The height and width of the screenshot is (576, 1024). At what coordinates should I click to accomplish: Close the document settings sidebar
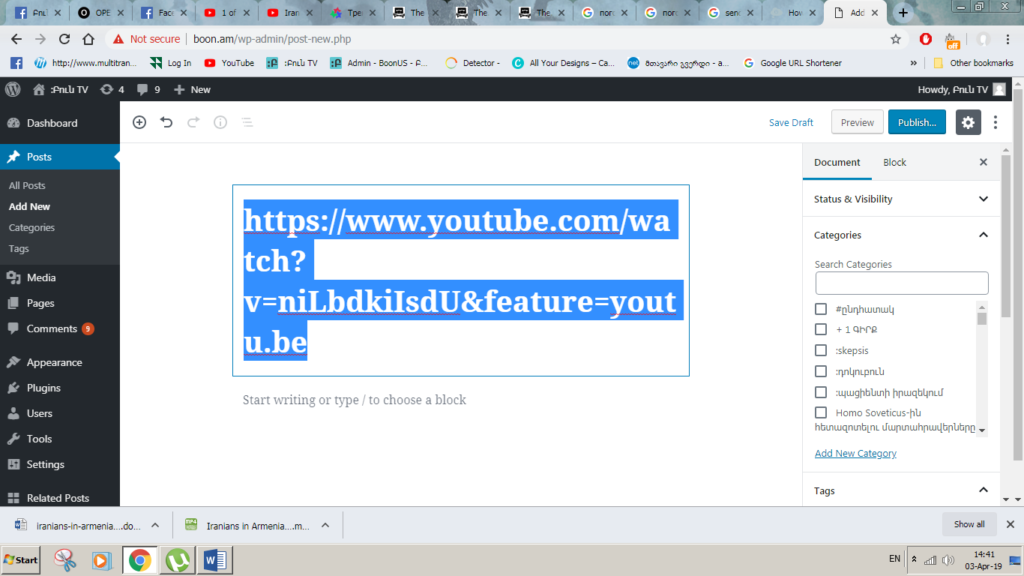pyautogui.click(x=984, y=162)
